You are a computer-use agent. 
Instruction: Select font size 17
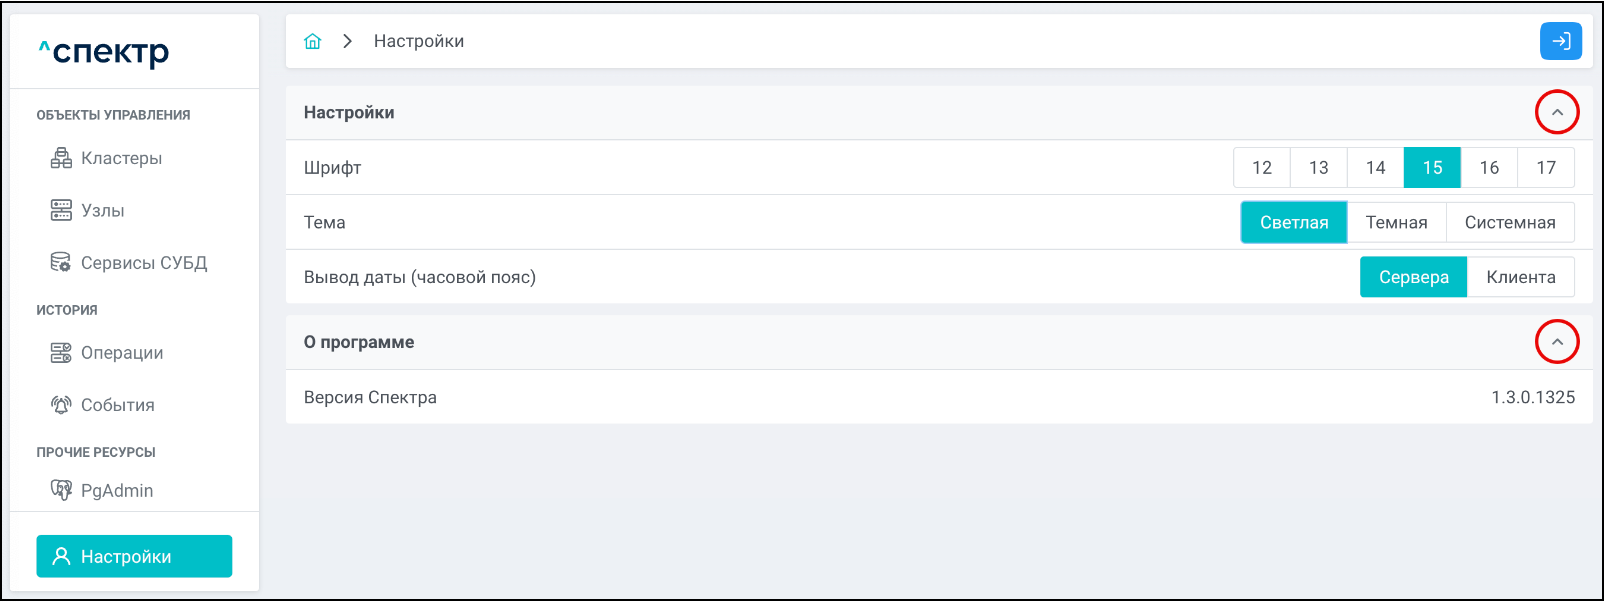pyautogui.click(x=1546, y=167)
